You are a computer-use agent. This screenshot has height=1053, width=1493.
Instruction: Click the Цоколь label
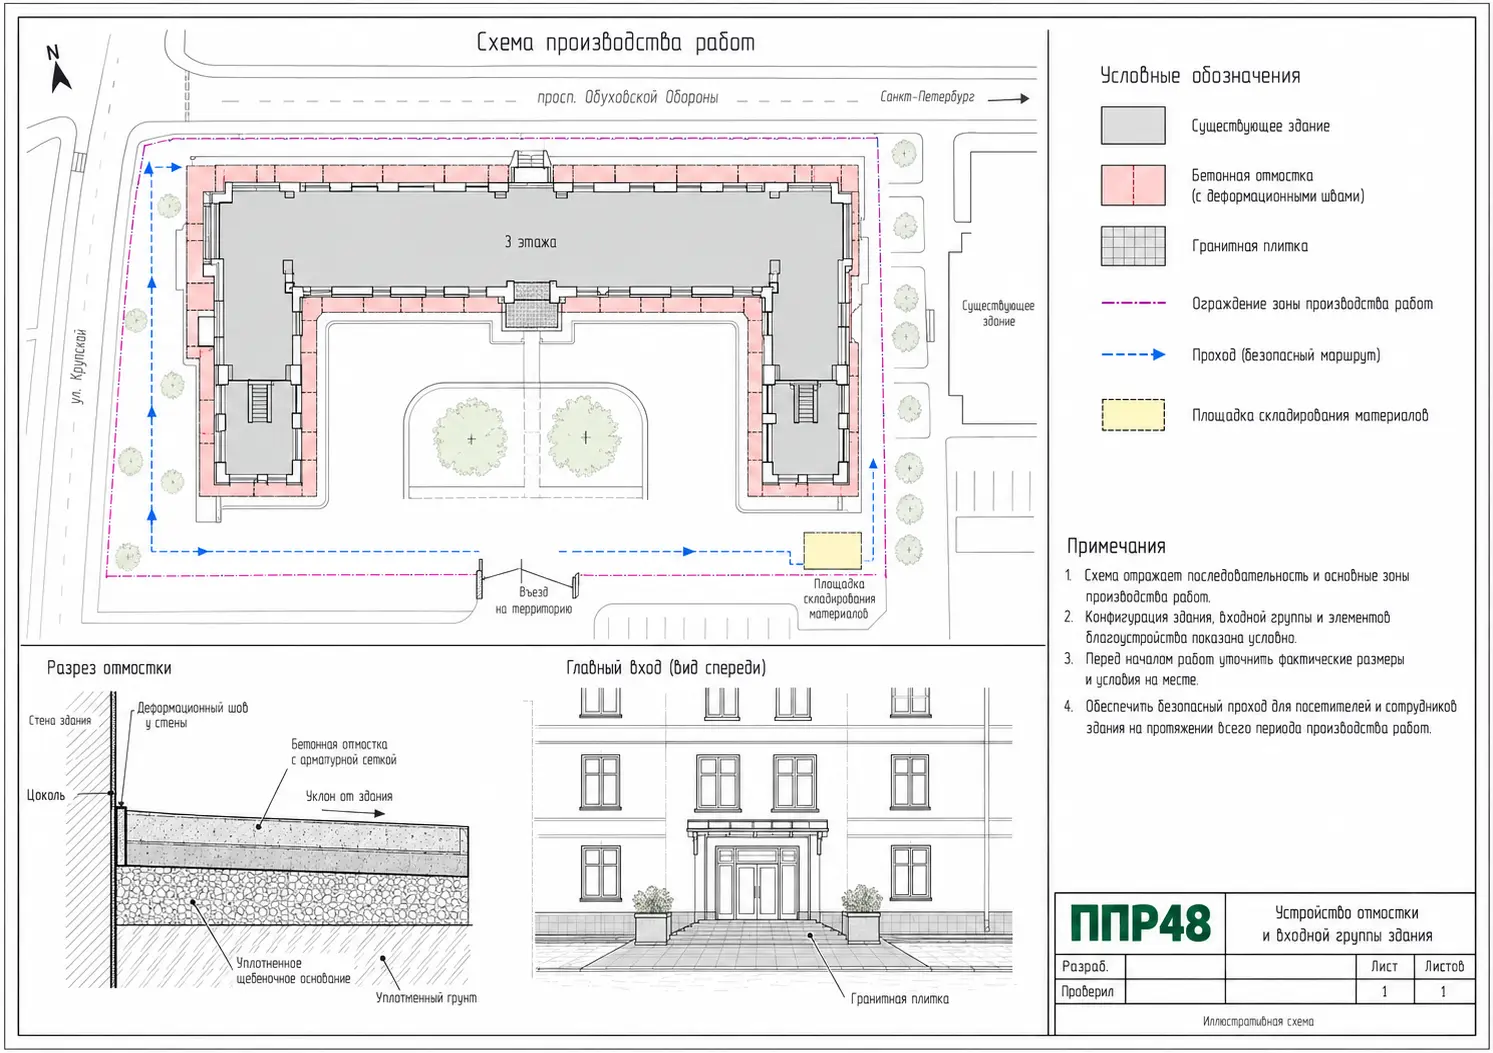45,795
